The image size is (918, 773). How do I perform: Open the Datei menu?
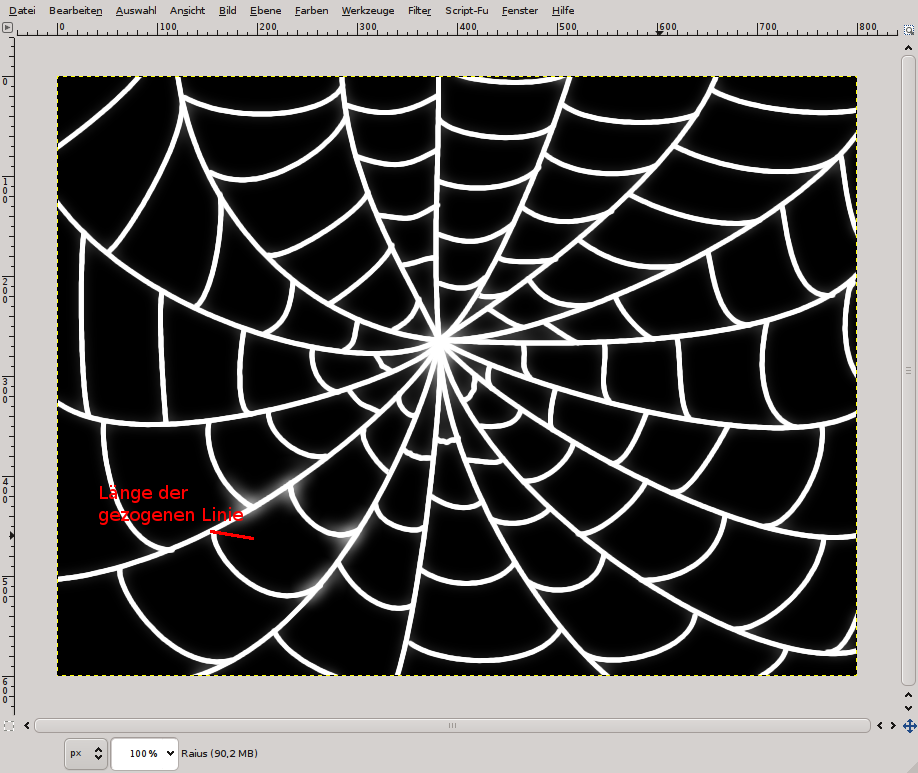(x=22, y=11)
